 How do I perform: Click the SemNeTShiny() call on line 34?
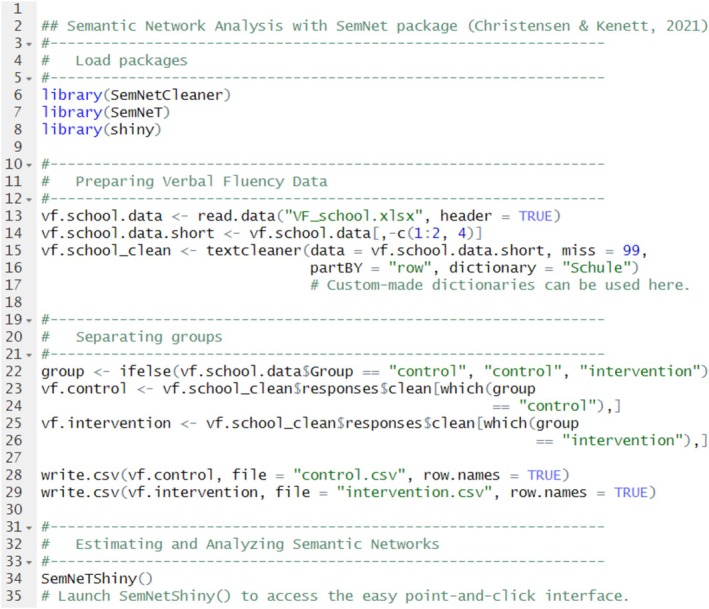97,579
